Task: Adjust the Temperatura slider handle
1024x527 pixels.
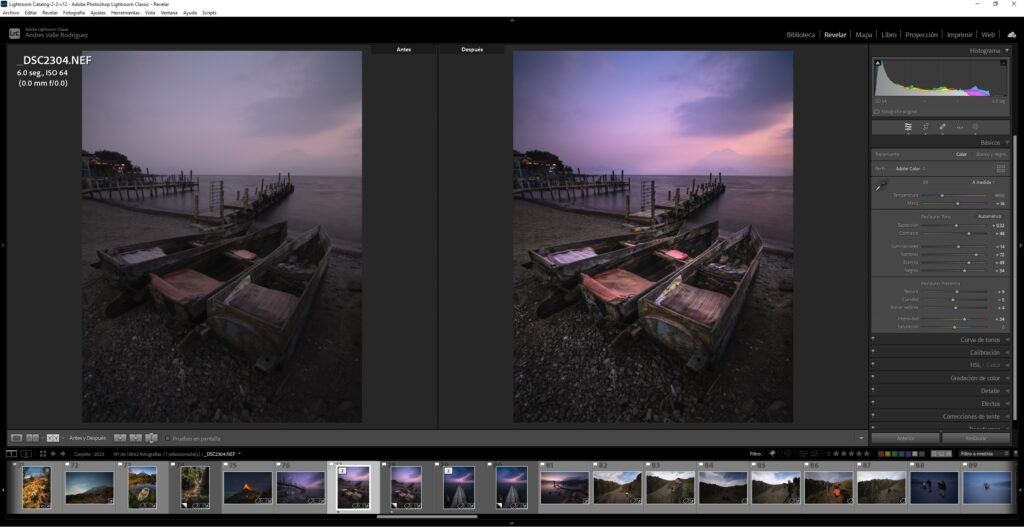Action: (942, 195)
